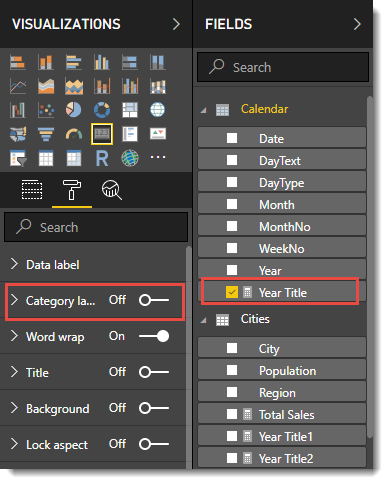Select the stacked area chart visual
The width and height of the screenshot is (388, 484).
[x=74, y=86]
